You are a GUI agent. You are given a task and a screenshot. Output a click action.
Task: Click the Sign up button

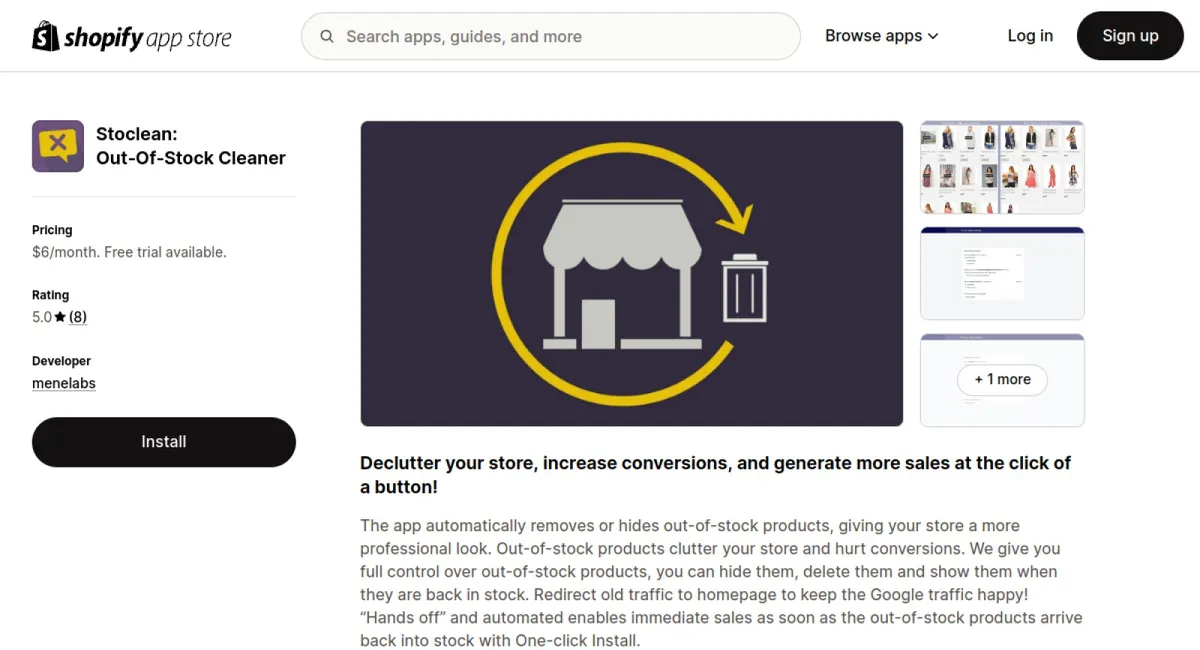click(x=1130, y=36)
